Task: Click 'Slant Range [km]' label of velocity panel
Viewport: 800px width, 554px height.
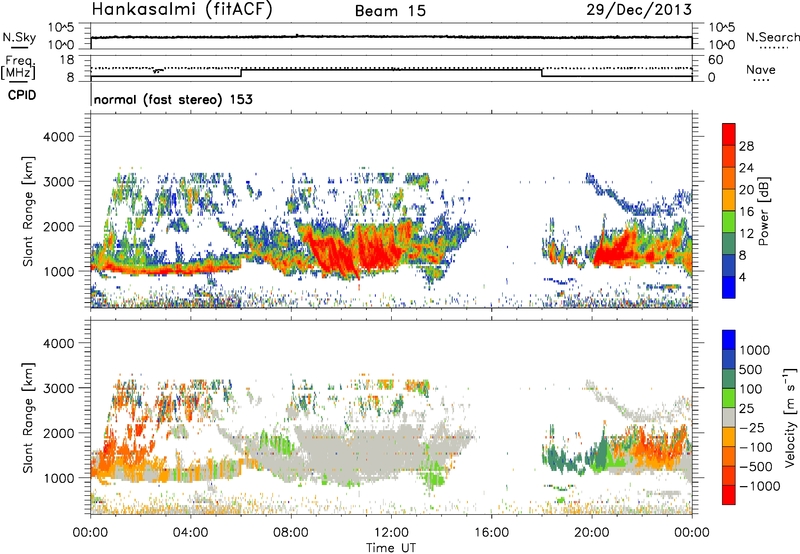Action: pyautogui.click(x=28, y=418)
